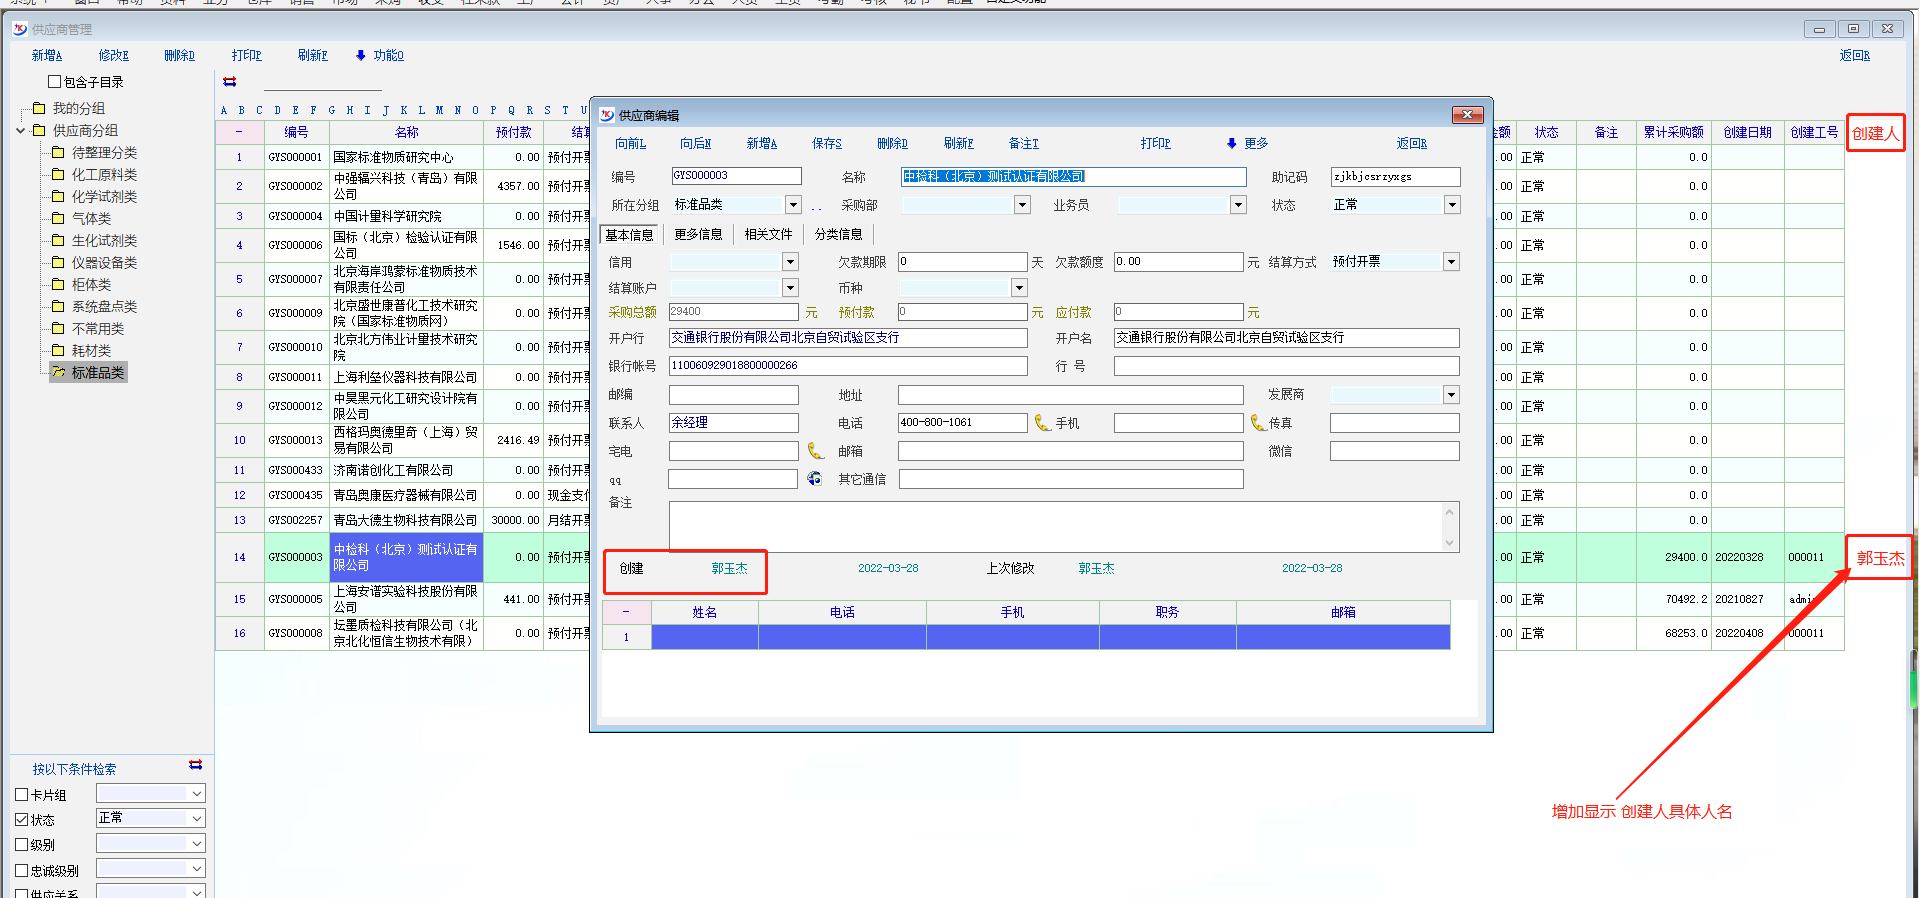This screenshot has width=1920, height=898.
Task: Expand the 结算方式 dropdown
Action: [x=1451, y=262]
